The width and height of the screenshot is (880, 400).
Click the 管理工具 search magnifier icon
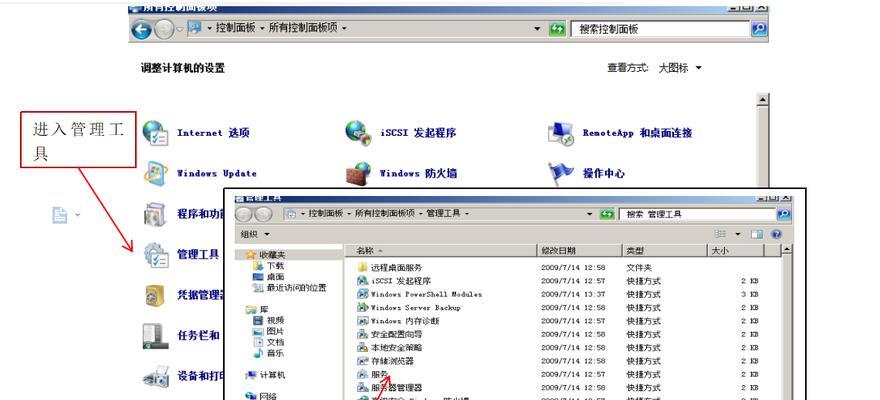point(784,214)
